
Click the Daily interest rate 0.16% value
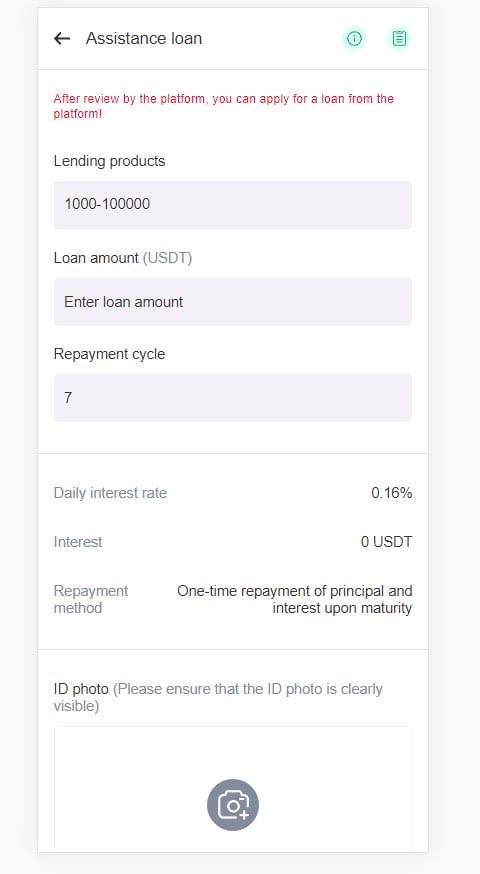point(392,493)
